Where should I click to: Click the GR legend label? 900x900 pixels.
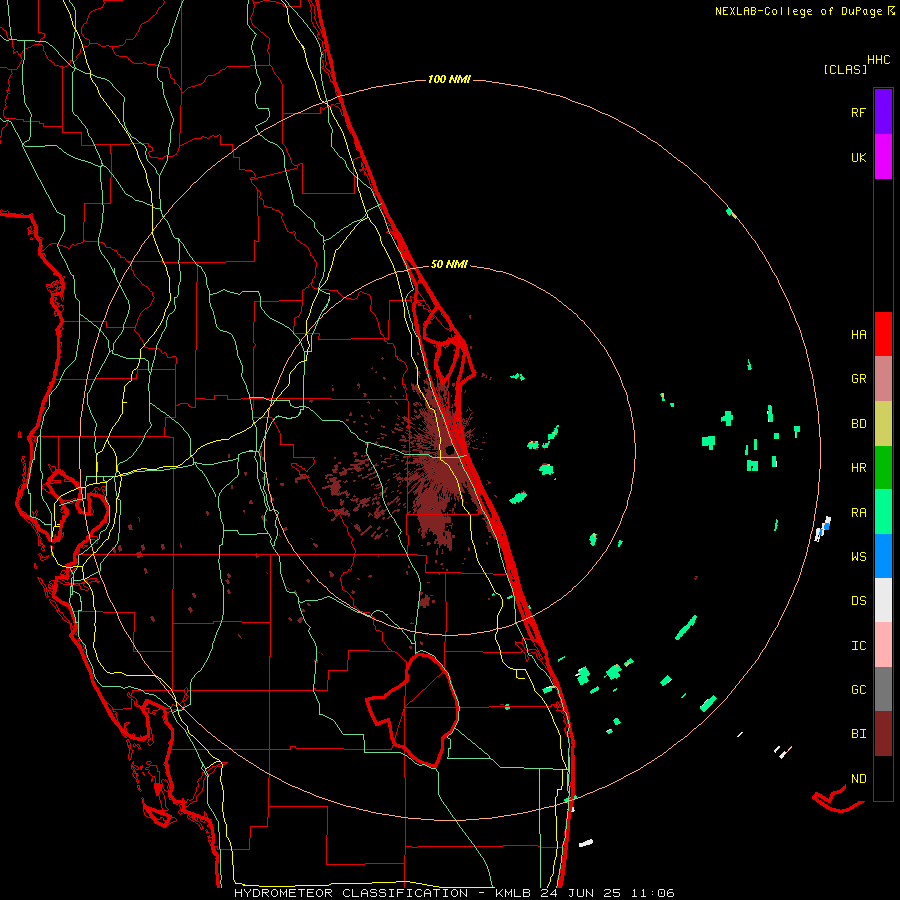[858, 379]
